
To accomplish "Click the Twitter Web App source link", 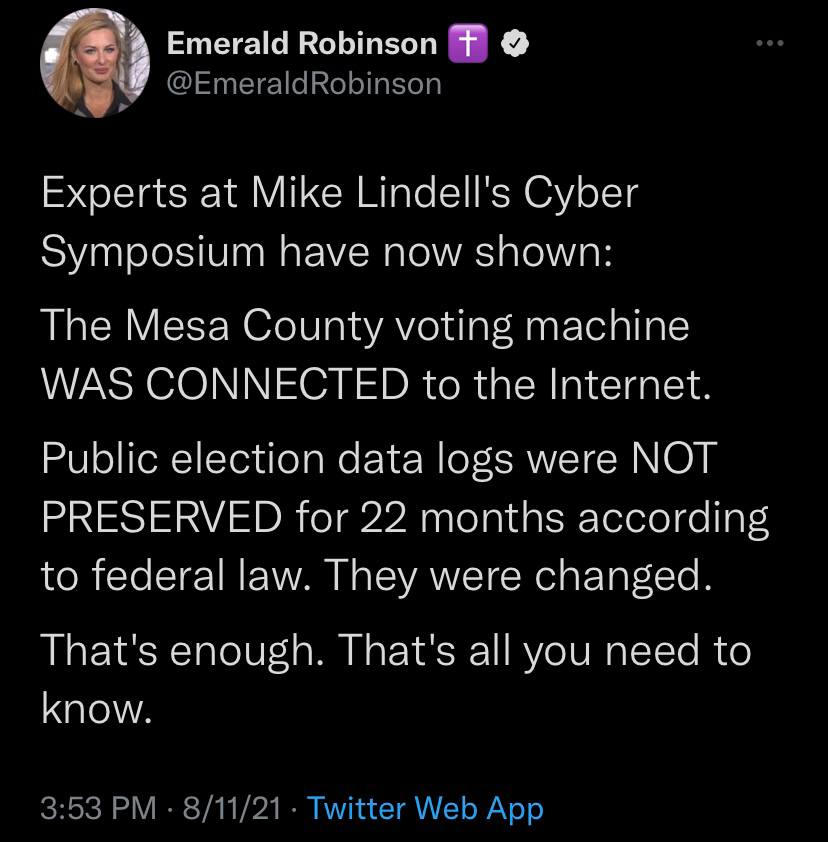I will click(x=426, y=807).
